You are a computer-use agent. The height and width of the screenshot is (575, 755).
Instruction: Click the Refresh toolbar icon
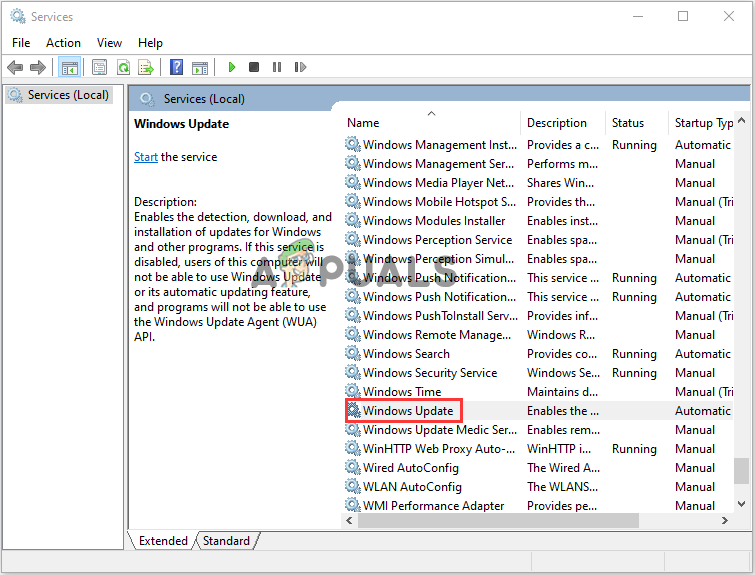(x=124, y=67)
